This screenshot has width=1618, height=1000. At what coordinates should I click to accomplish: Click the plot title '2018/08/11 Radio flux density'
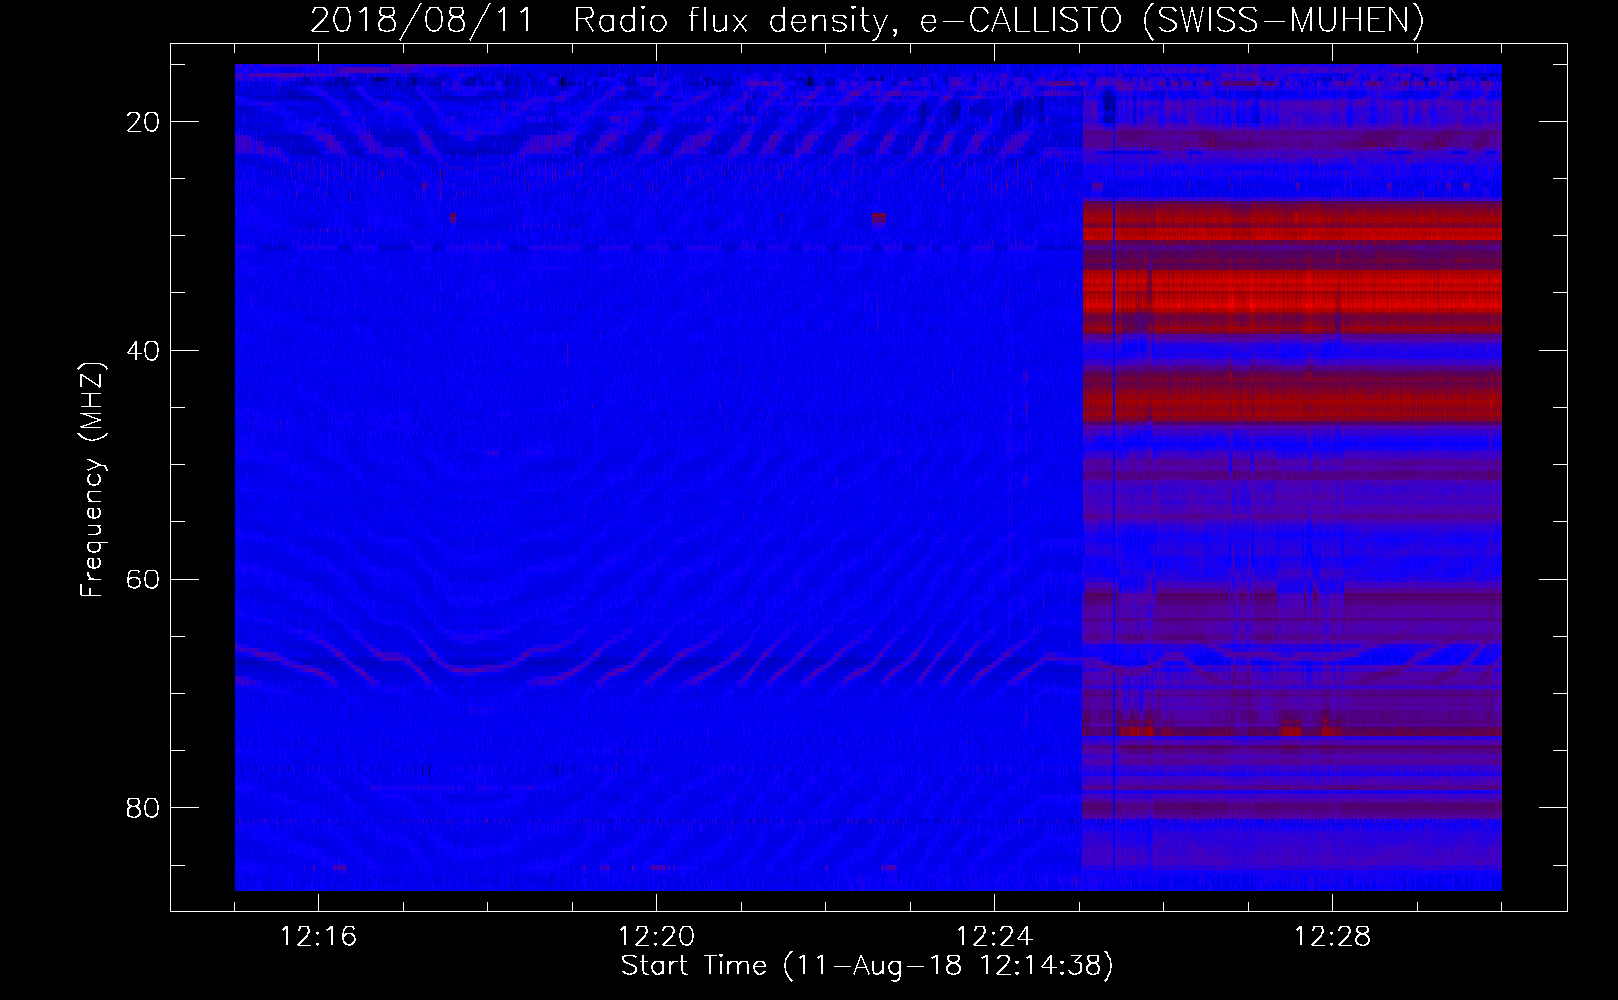pyautogui.click(x=867, y=21)
